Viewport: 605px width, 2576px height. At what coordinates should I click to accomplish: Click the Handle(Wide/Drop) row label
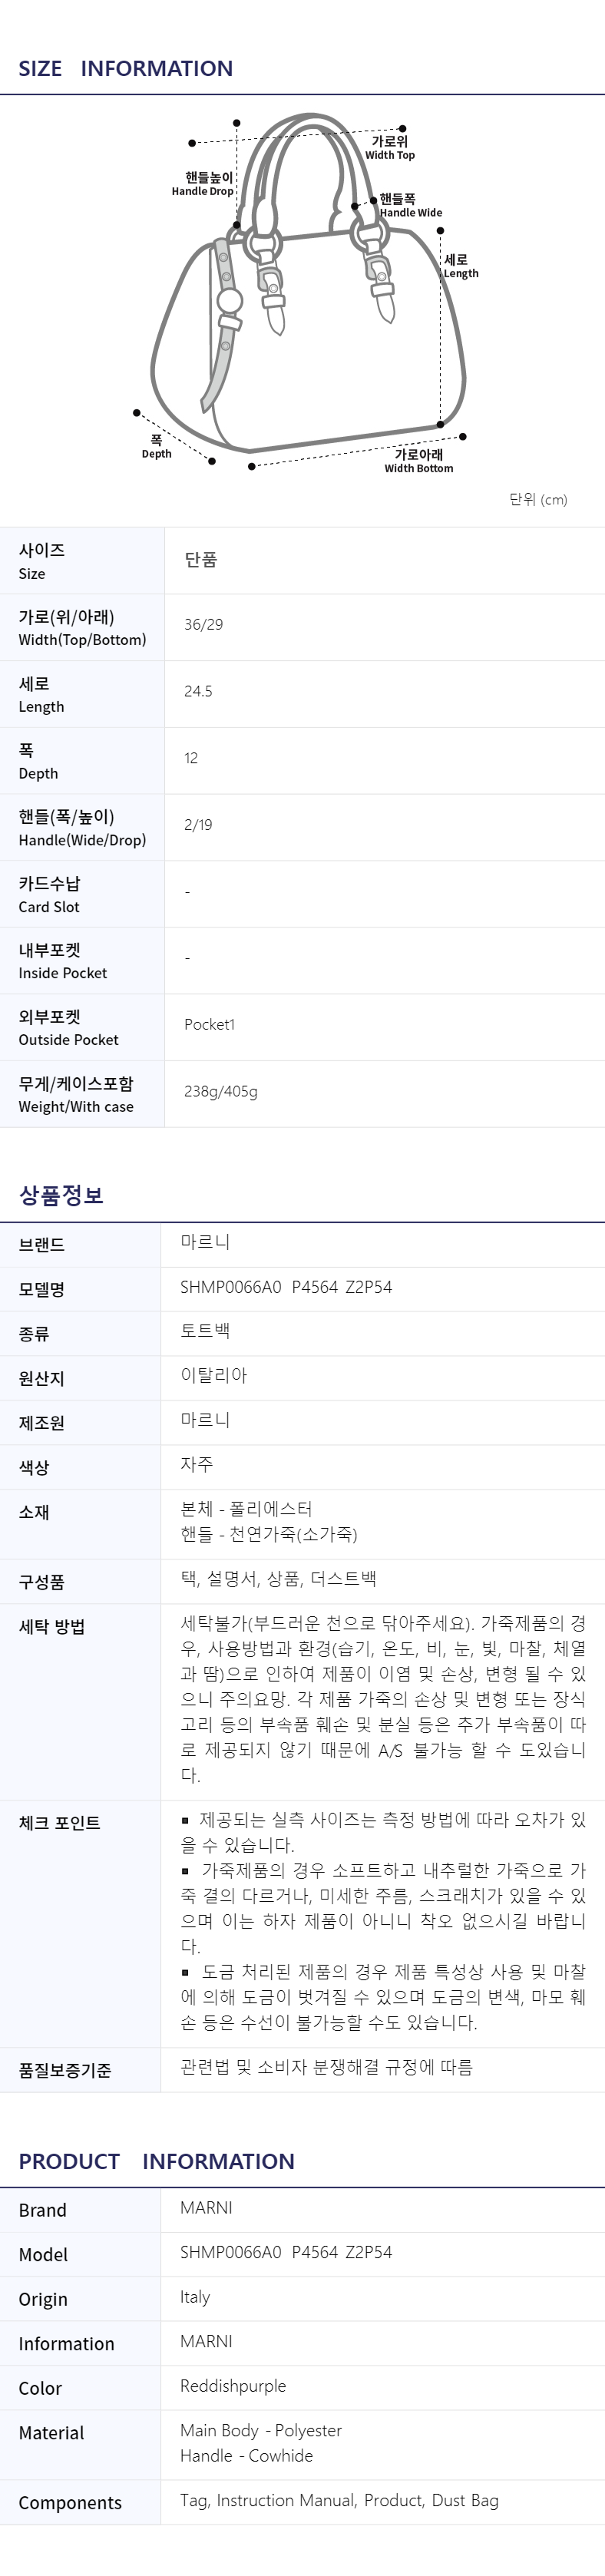tap(82, 828)
